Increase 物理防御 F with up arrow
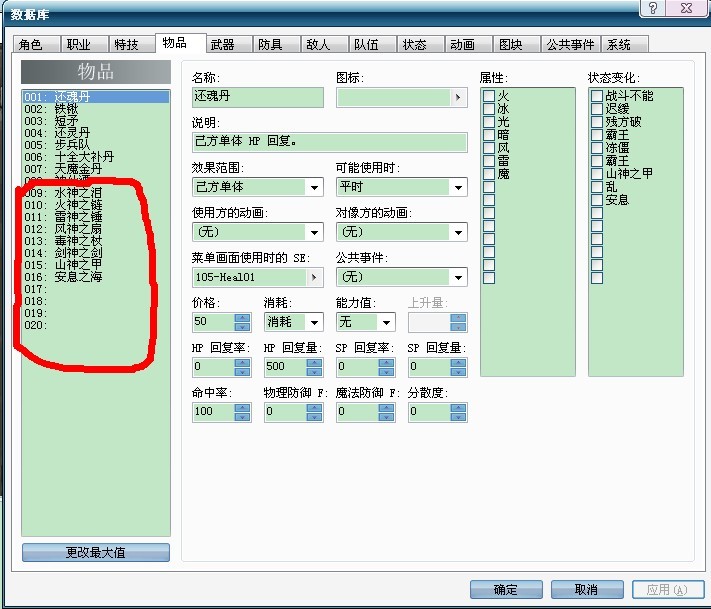 tap(314, 408)
